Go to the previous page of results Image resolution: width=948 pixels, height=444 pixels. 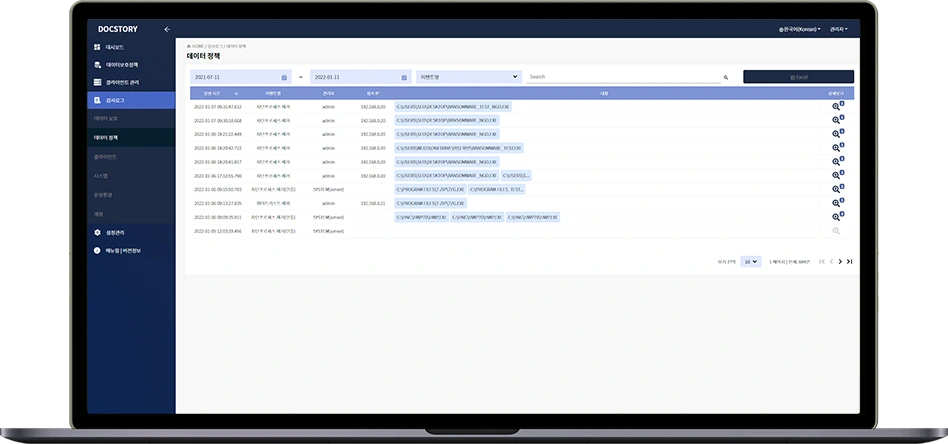[831, 261]
